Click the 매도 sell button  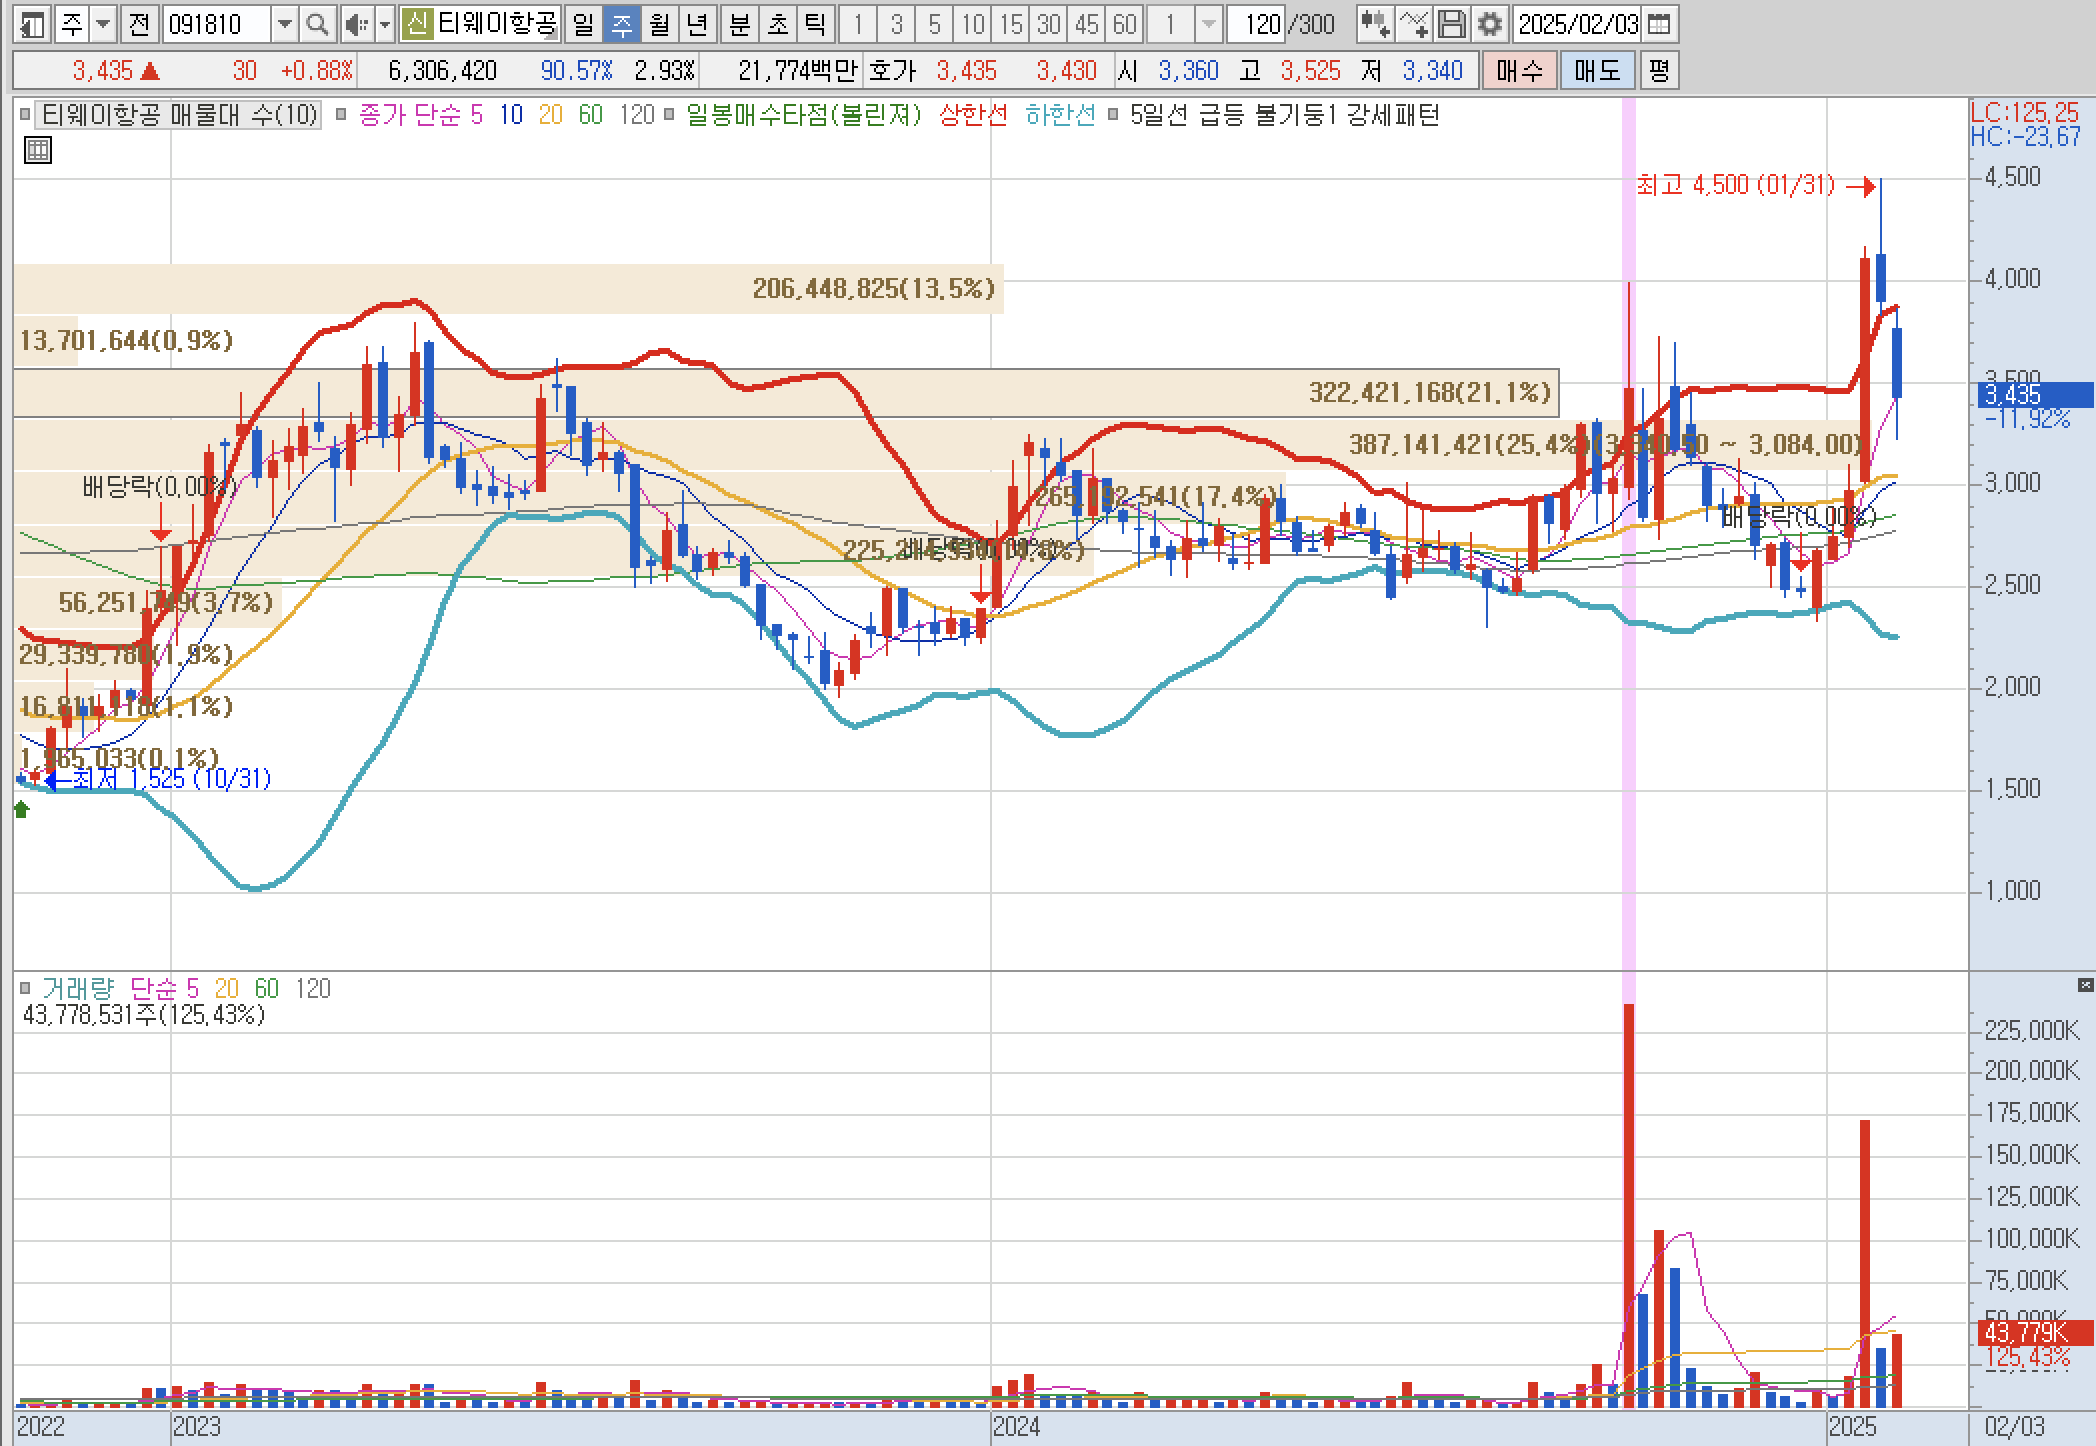click(x=1597, y=70)
